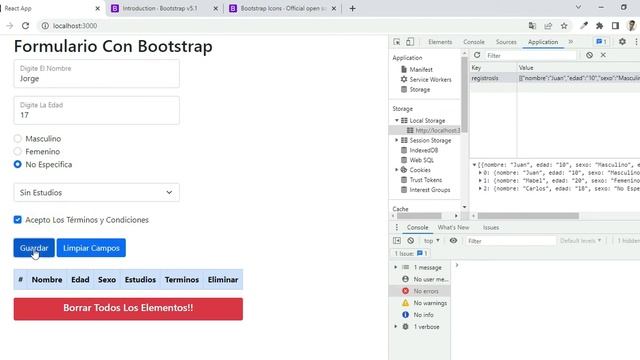The image size is (640, 360).
Task: Click the horizontal scrollbar of storage preview
Action: [528, 216]
